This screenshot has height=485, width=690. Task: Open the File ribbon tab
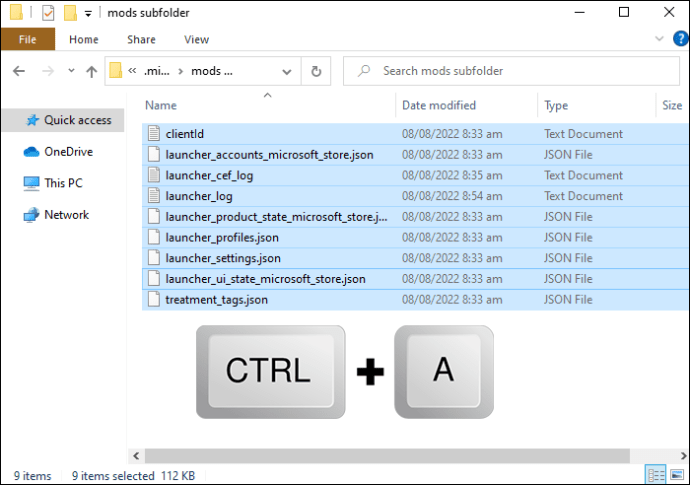(28, 39)
